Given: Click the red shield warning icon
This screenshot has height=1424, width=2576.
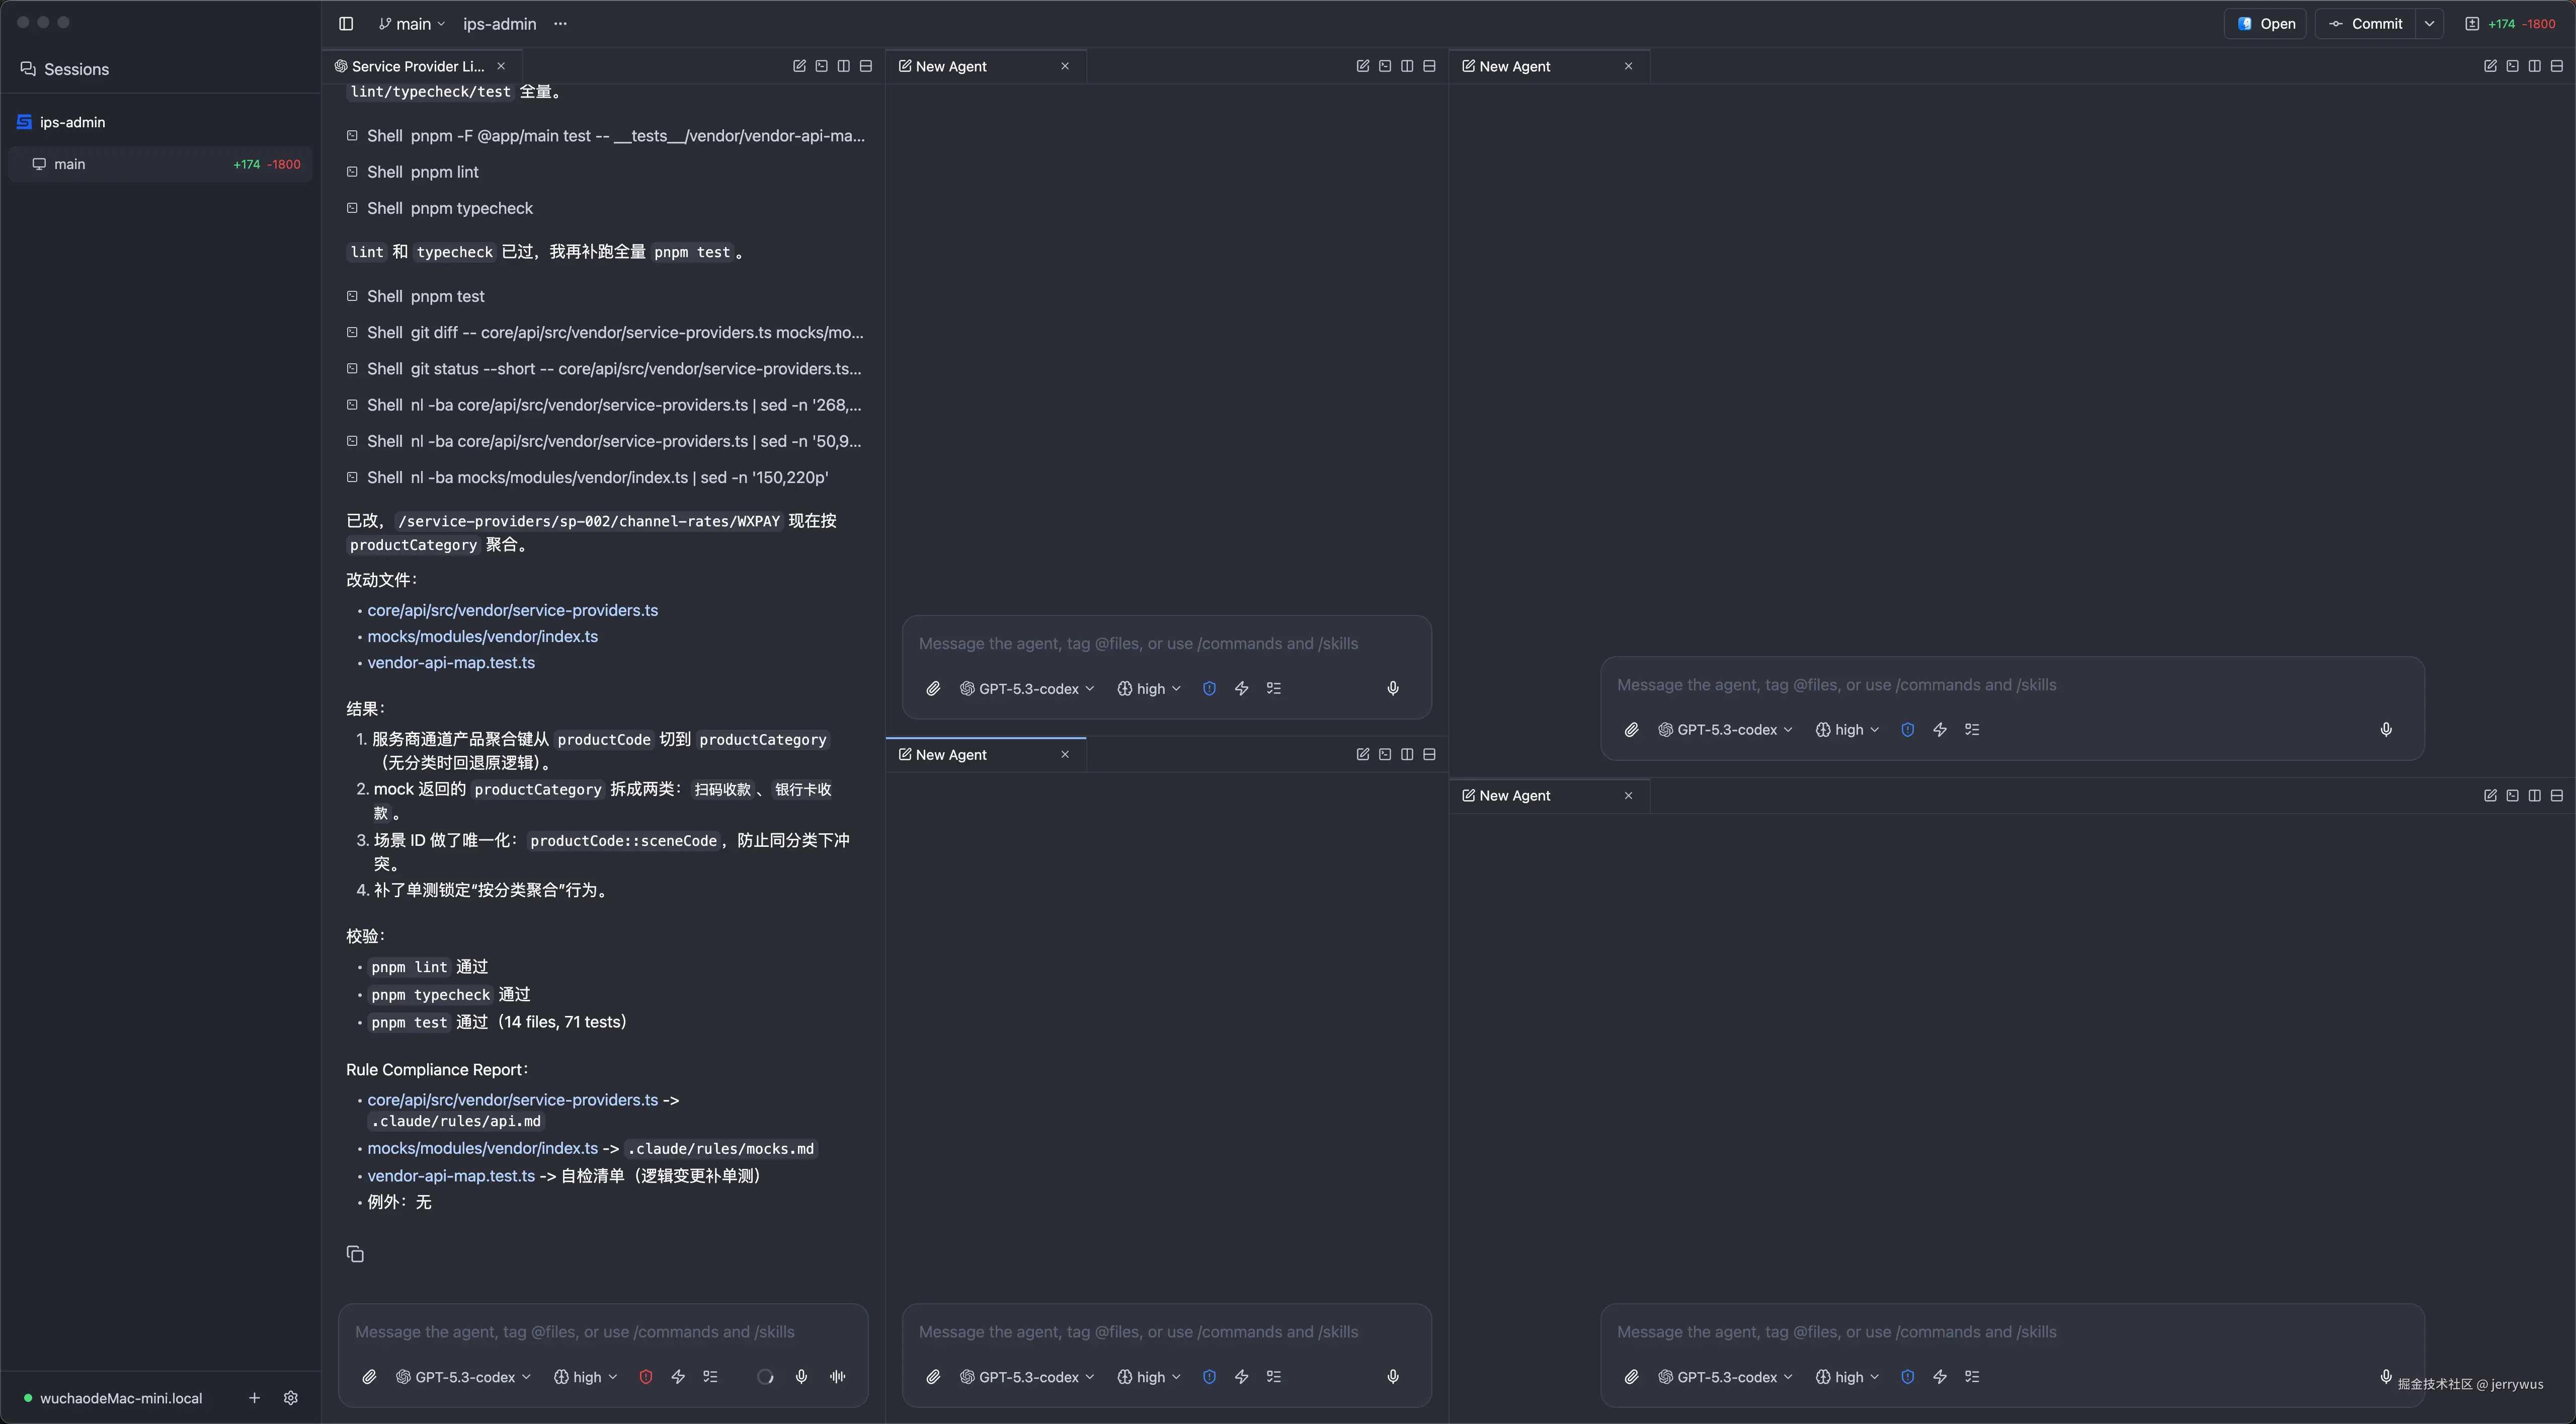Looking at the screenshot, I should 646,1377.
